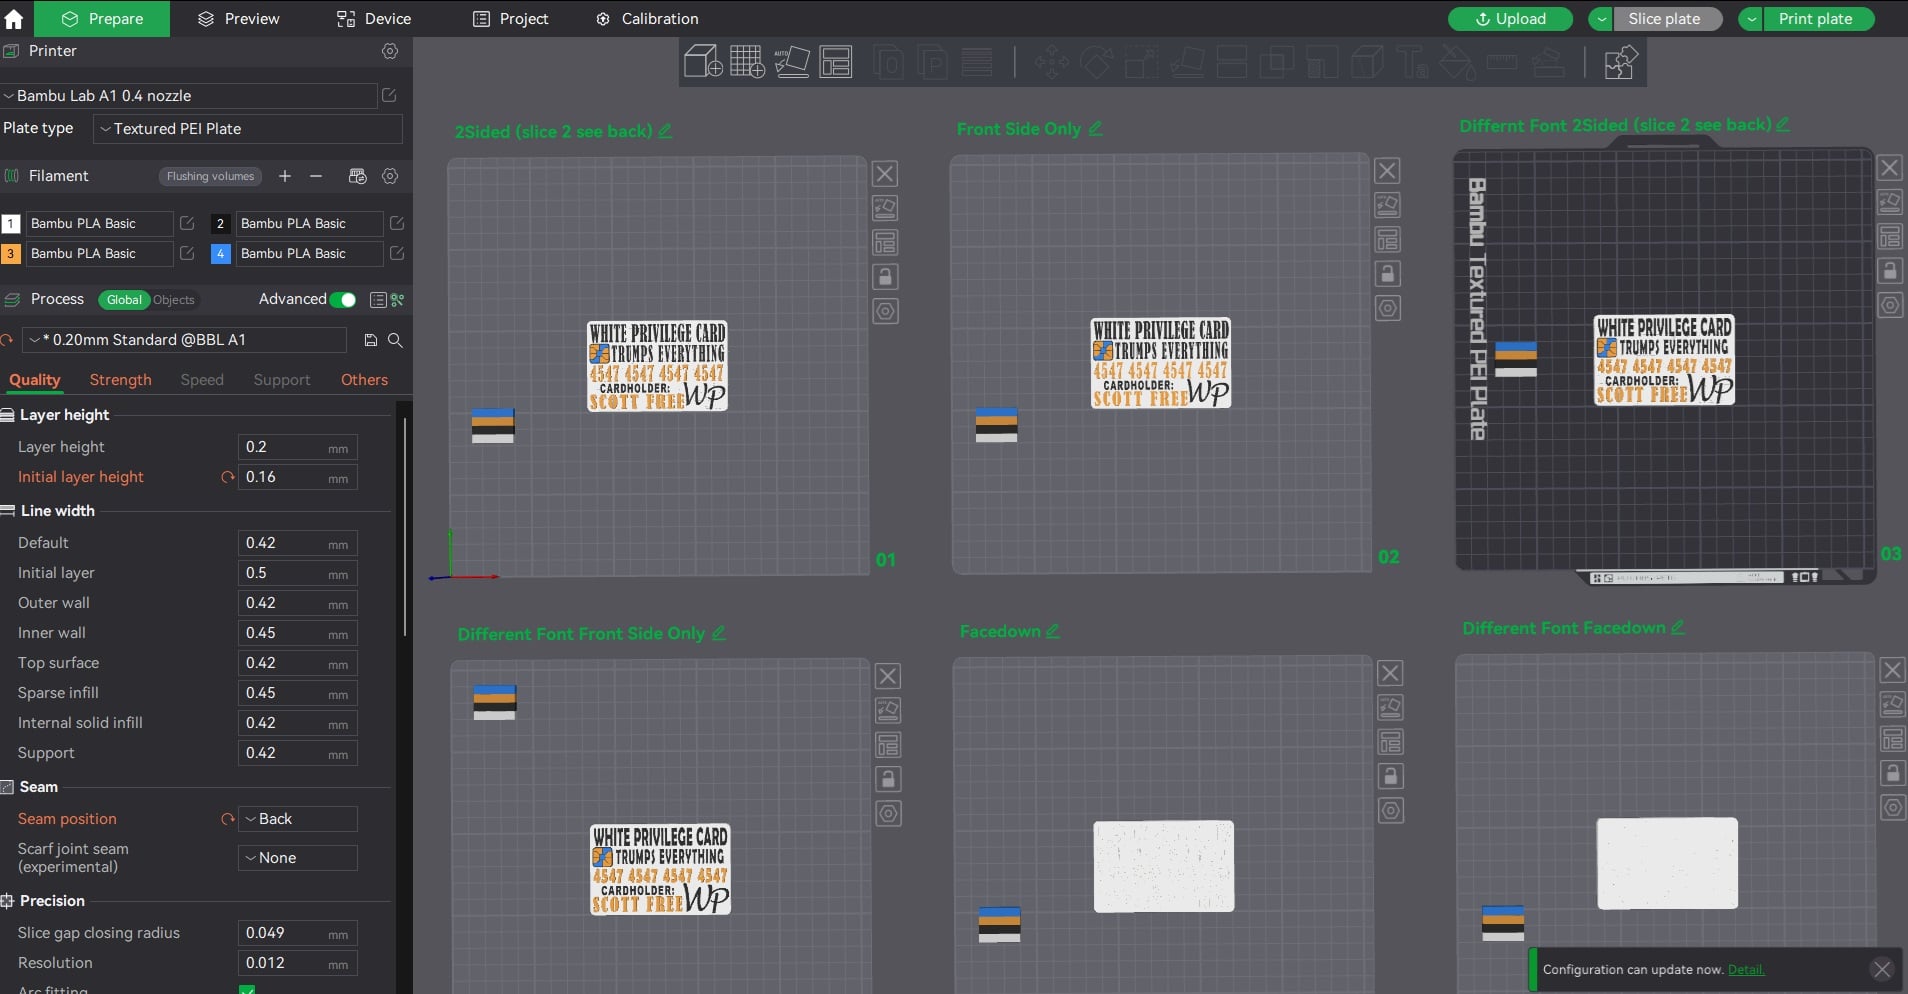Open Flushing volumes

click(210, 176)
